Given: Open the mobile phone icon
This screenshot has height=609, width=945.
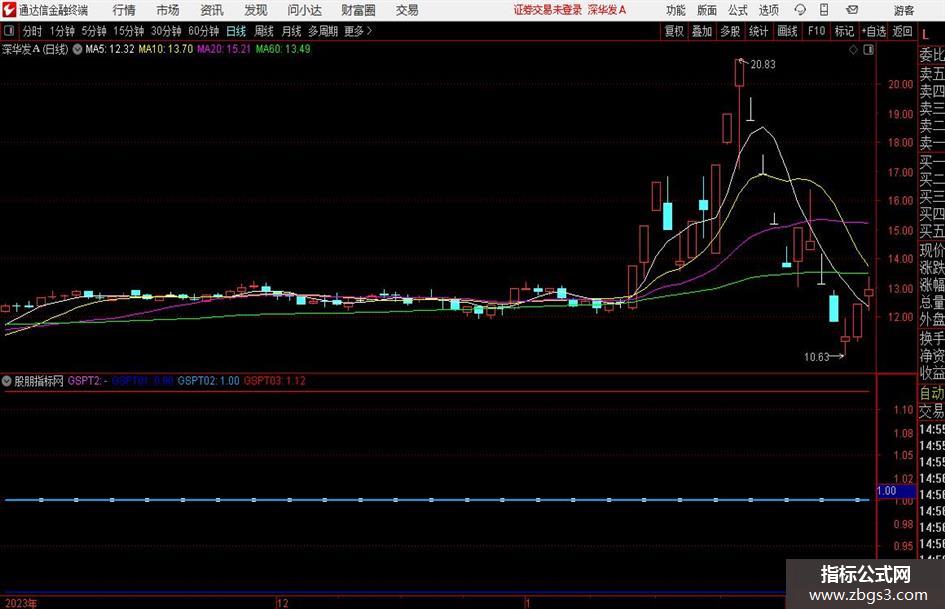Looking at the screenshot, I should pos(824,10).
